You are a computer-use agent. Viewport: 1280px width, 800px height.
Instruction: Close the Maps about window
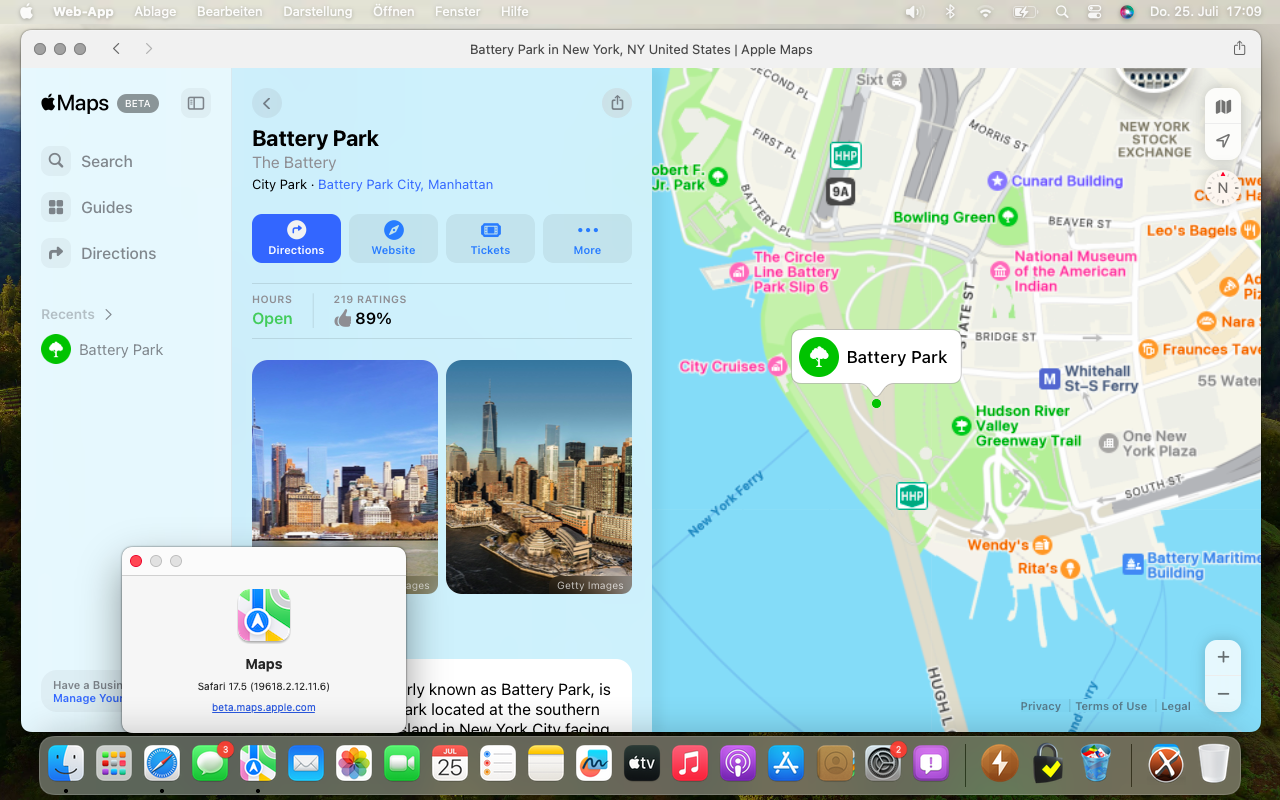pyautogui.click(x=136, y=561)
